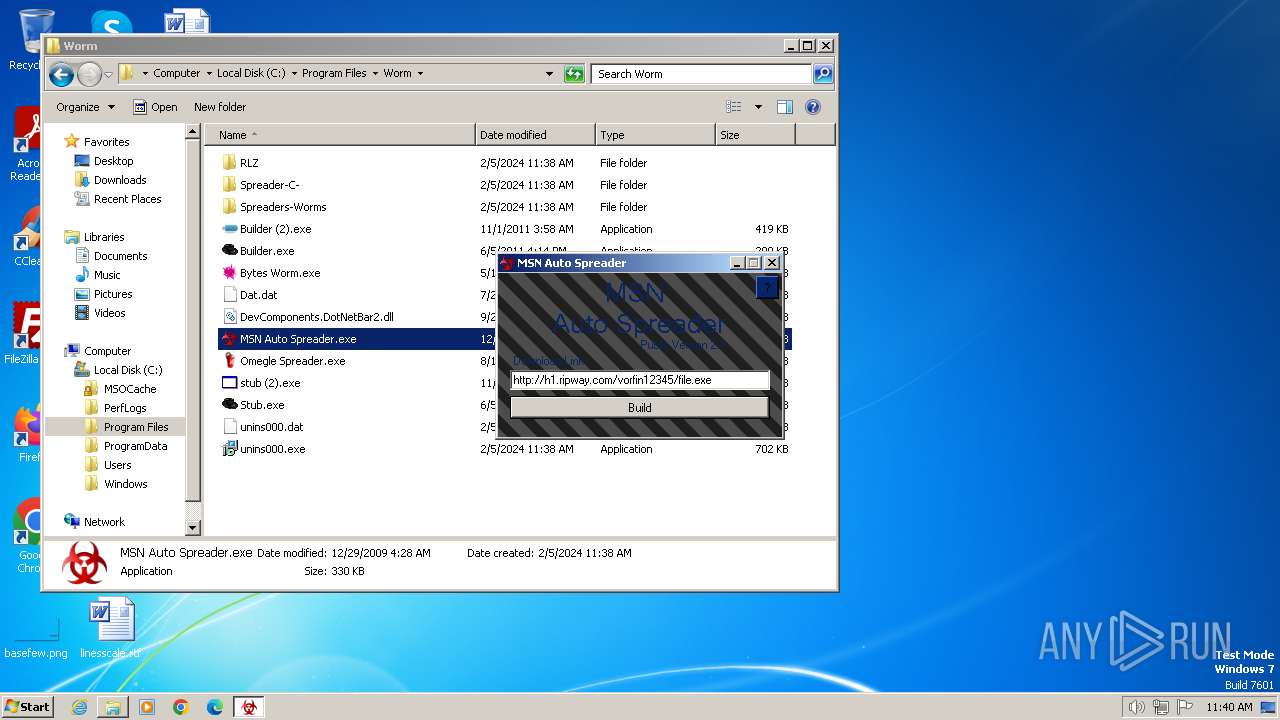Click the Back arrow in Explorer

coord(61,74)
